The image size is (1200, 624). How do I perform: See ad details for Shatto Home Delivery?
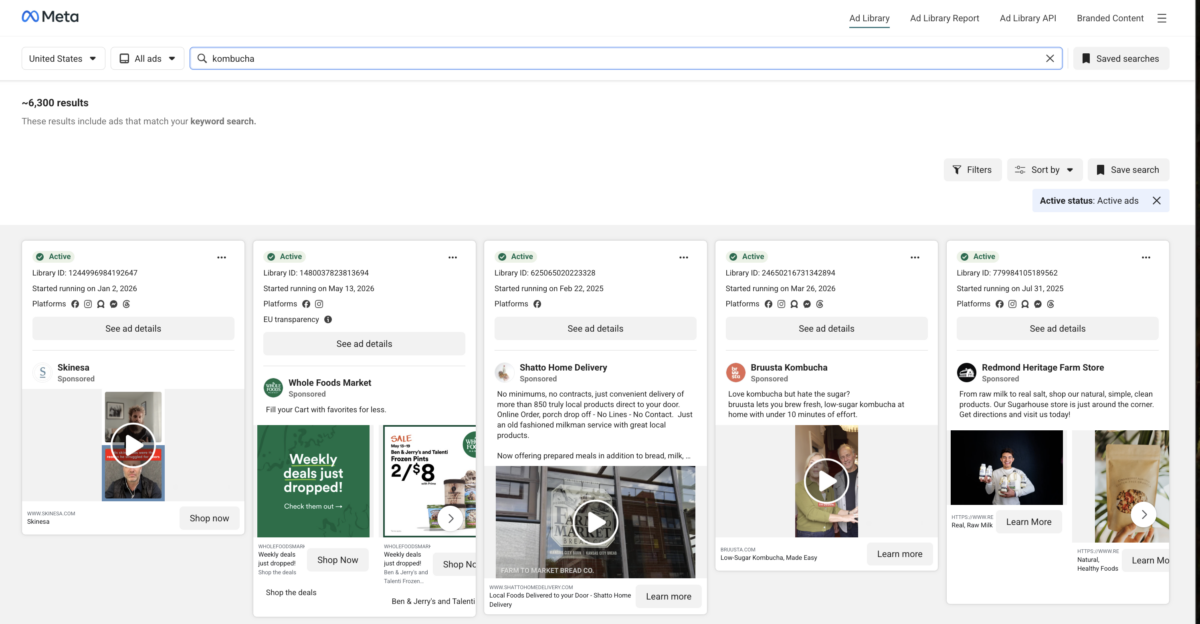[x=595, y=328]
